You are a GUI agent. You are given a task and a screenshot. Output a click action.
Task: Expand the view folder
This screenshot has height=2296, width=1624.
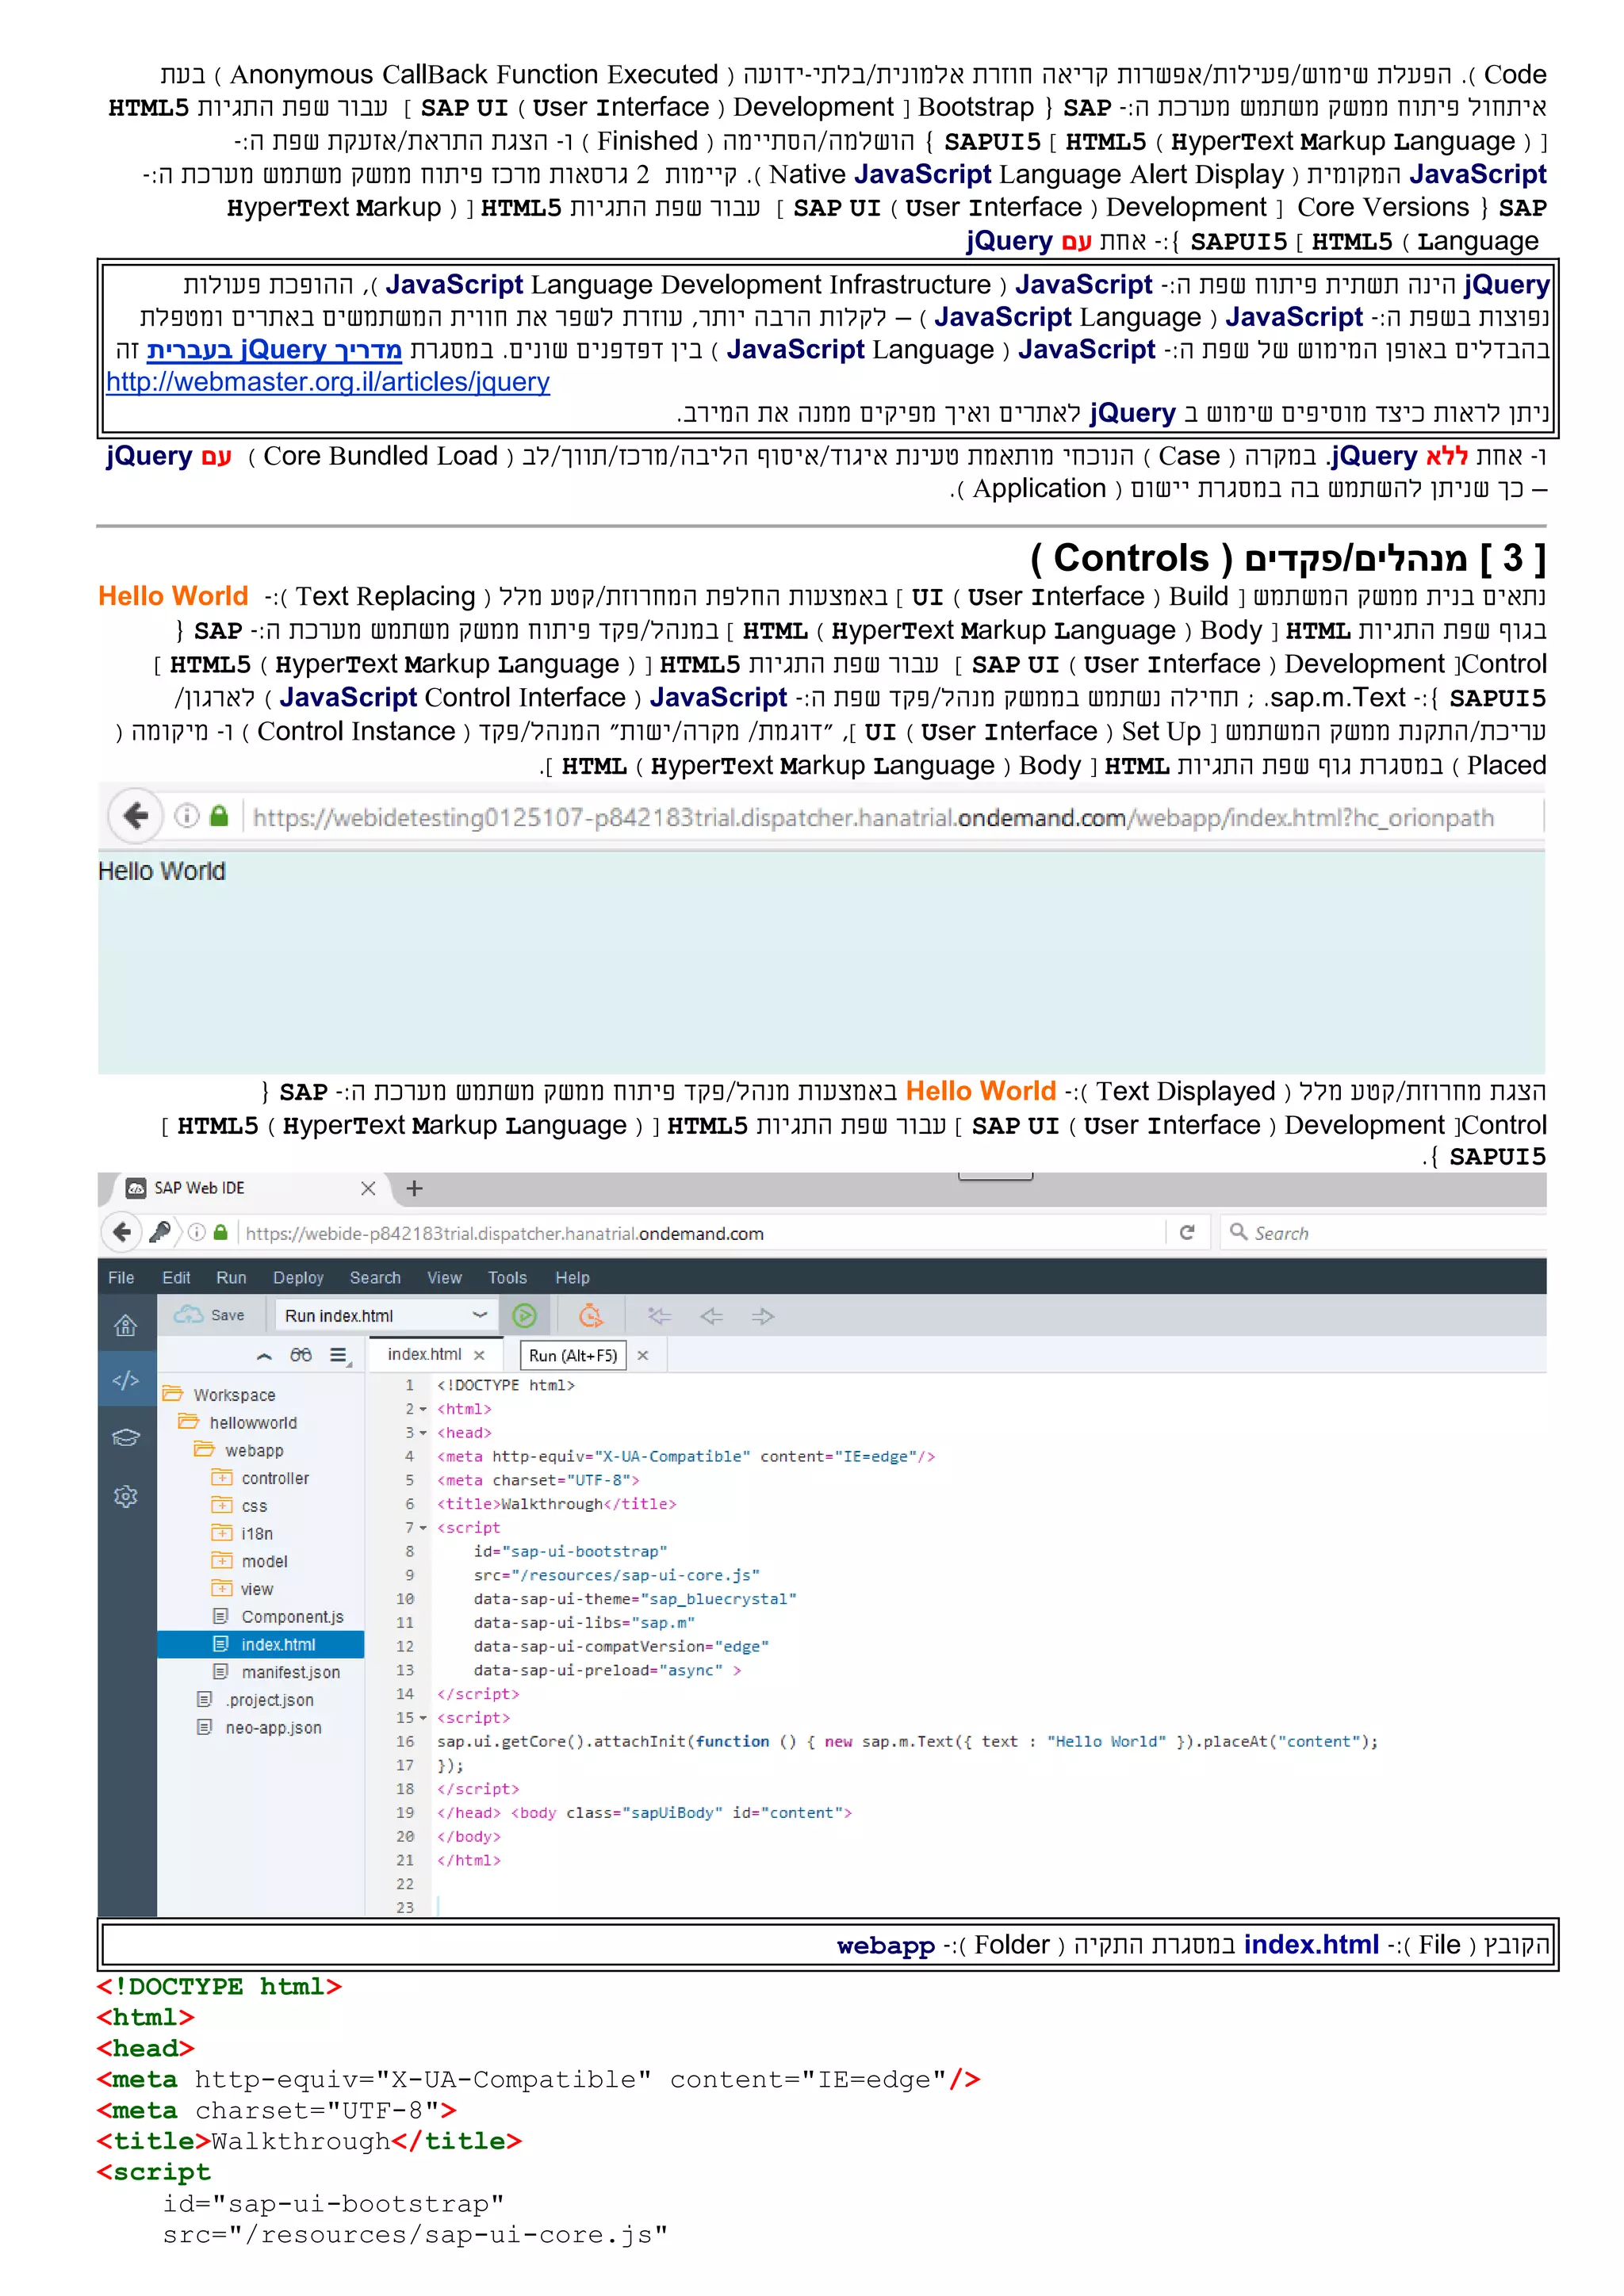221,1588
